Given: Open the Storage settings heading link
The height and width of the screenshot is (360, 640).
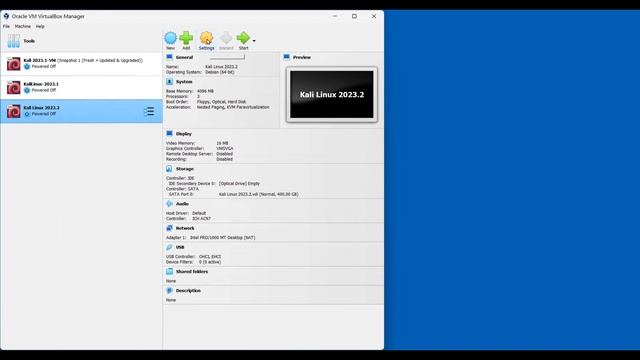Looking at the screenshot, I should click(184, 169).
